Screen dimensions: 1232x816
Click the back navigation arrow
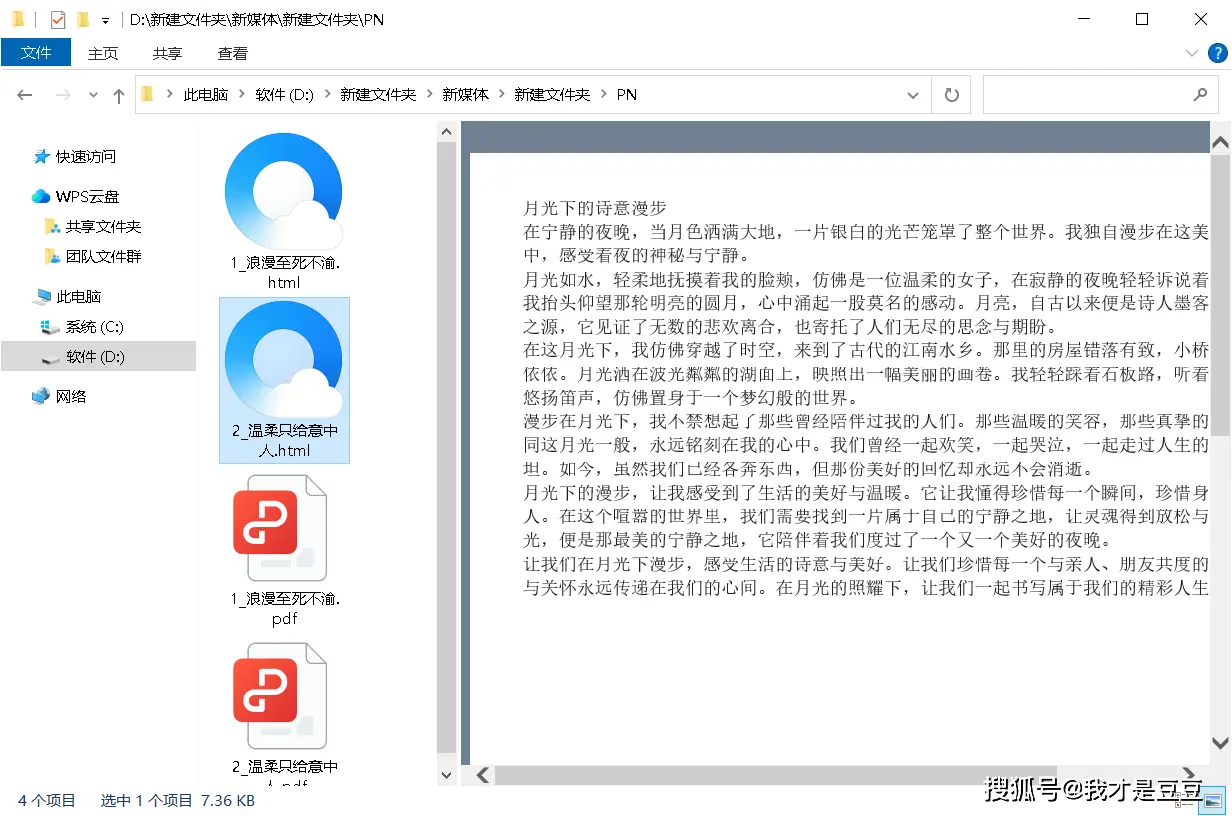point(25,94)
